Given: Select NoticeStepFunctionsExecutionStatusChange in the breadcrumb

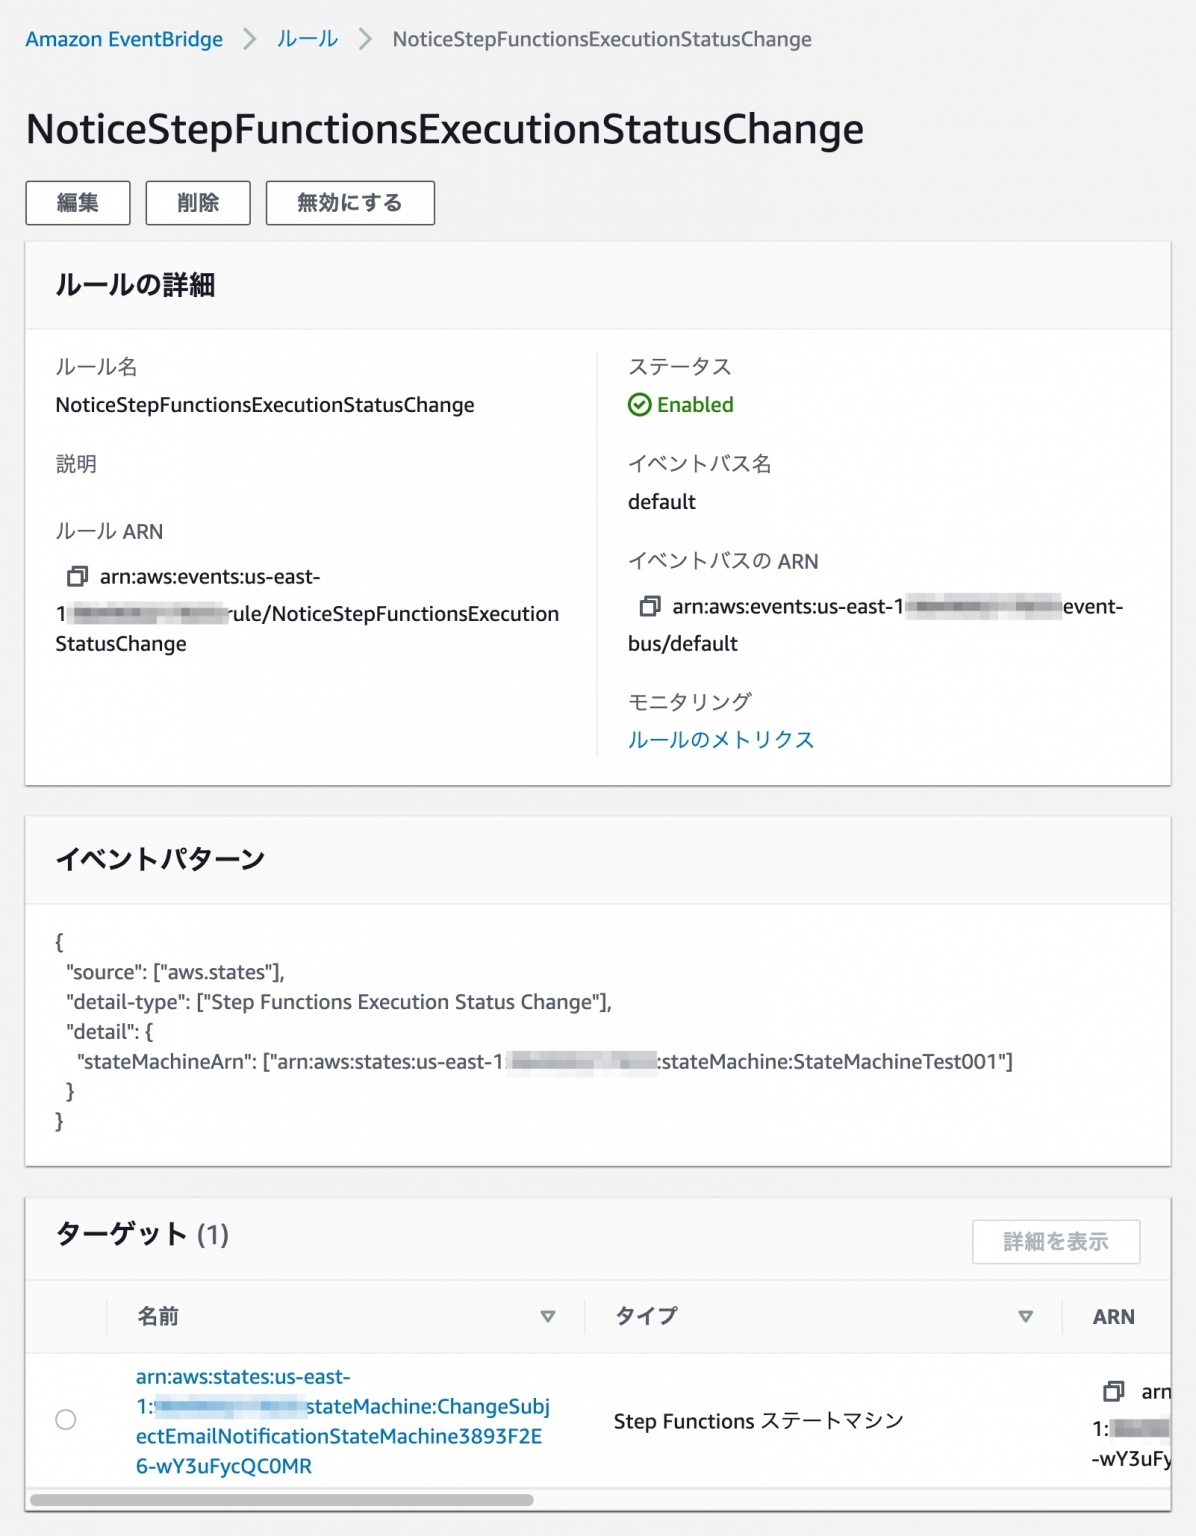Looking at the screenshot, I should (601, 39).
